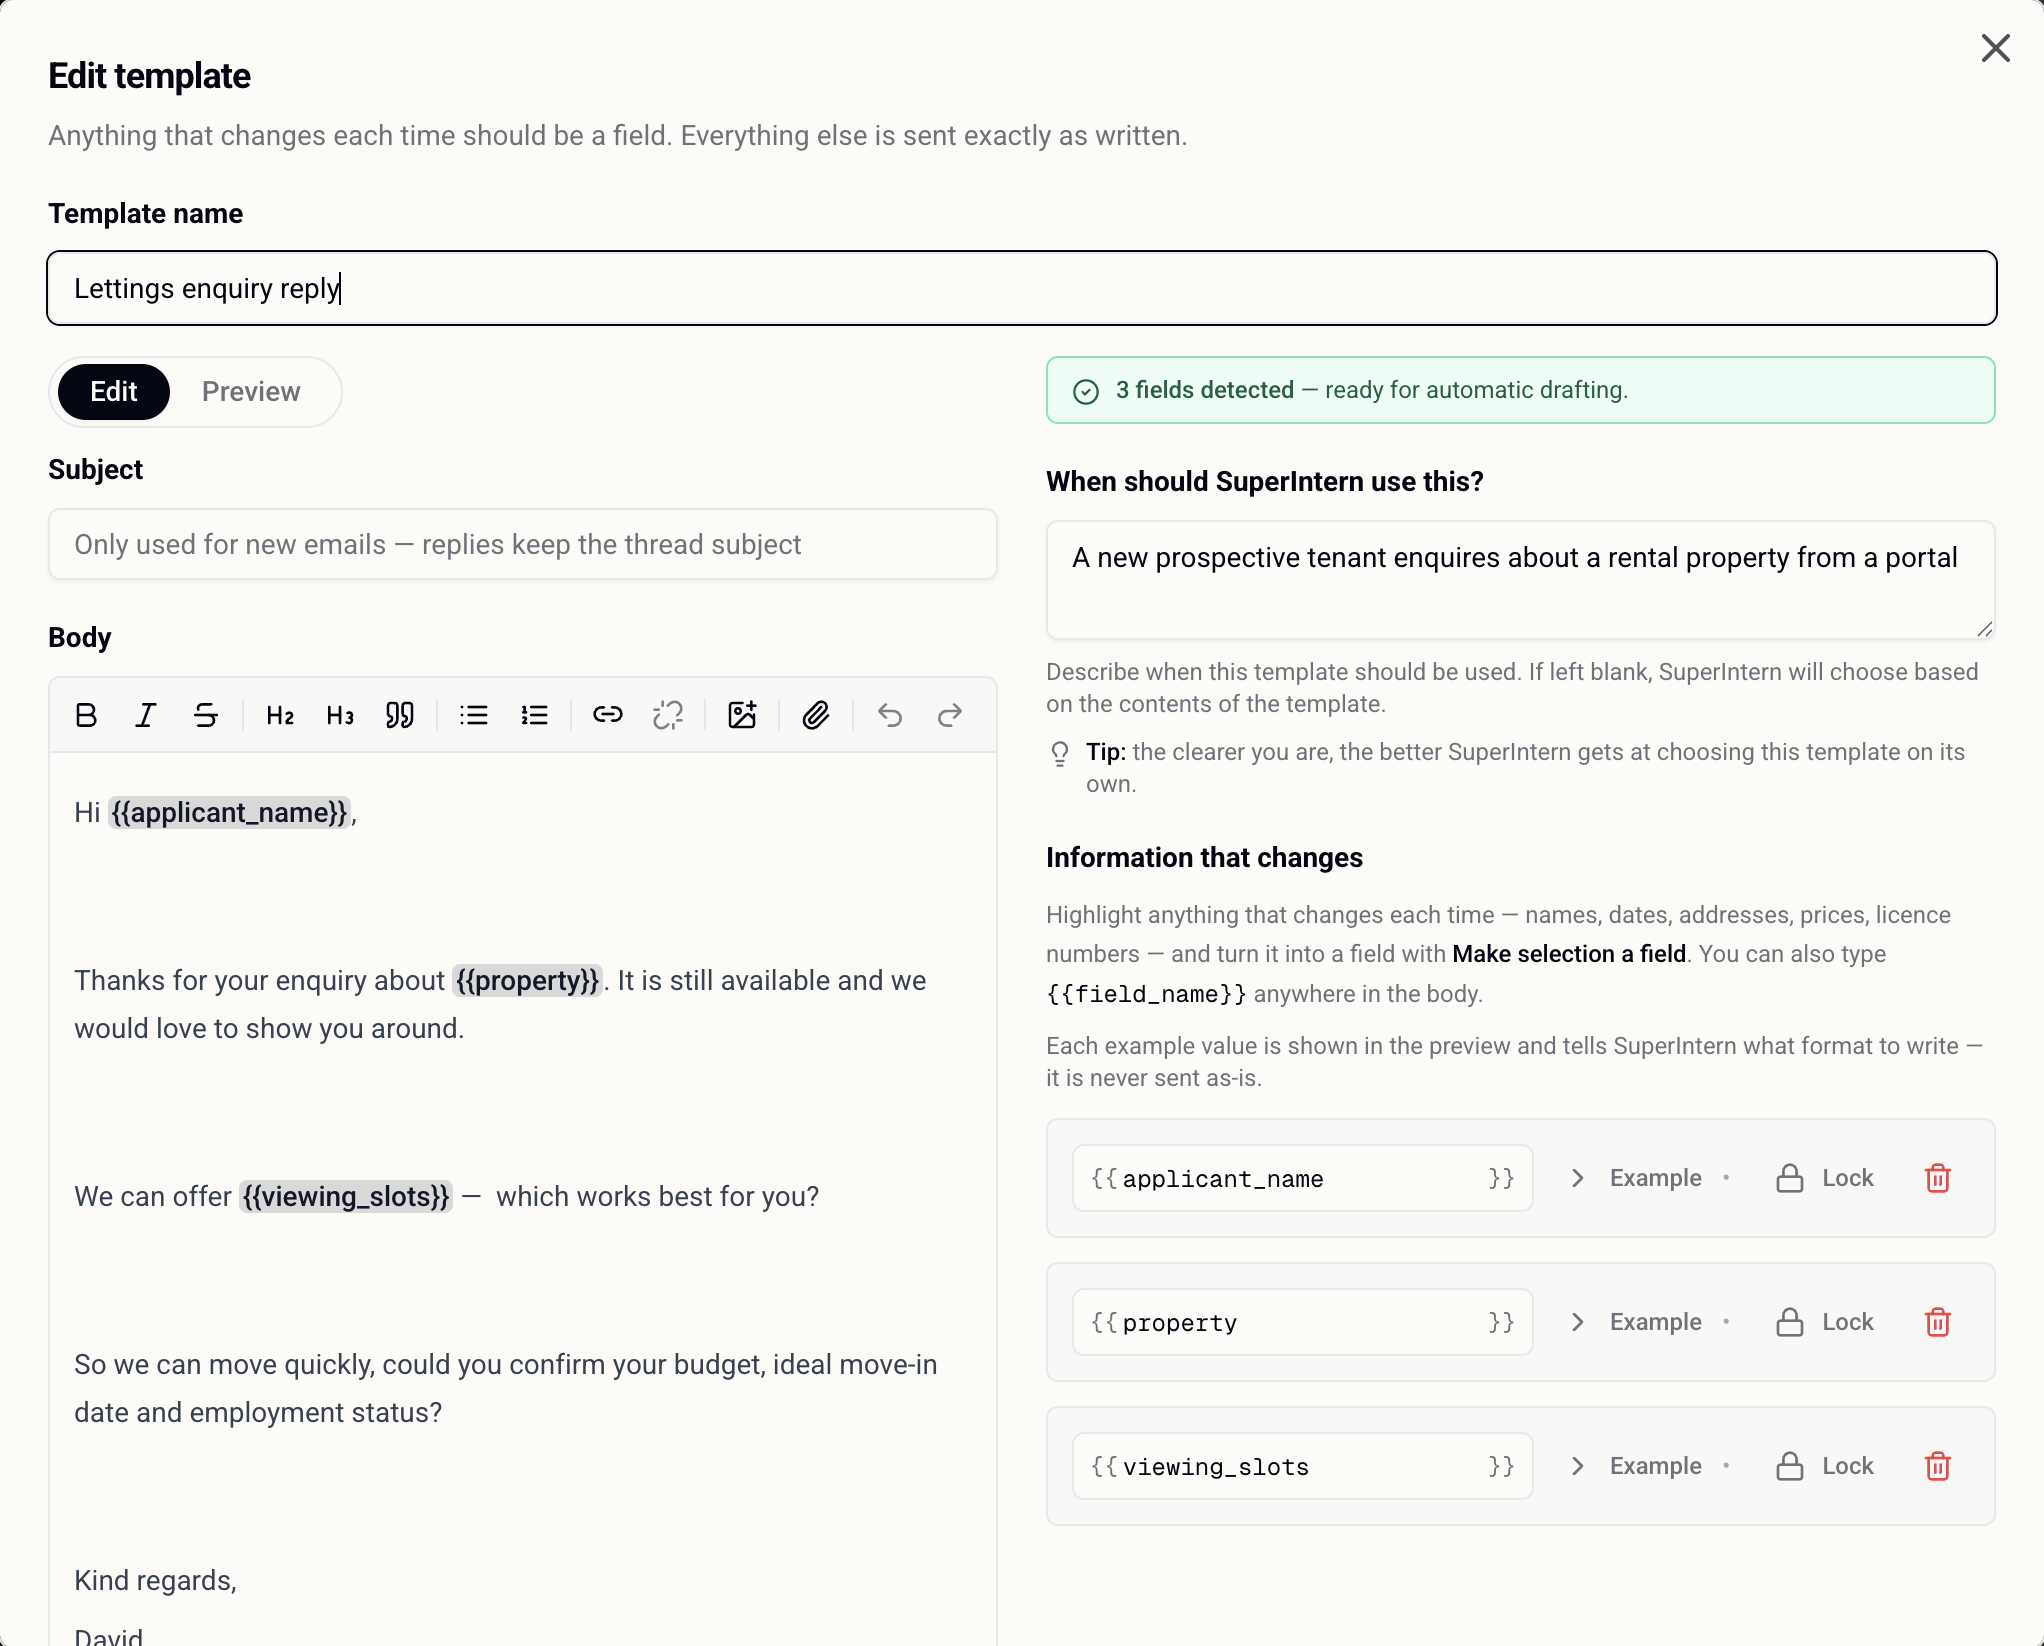
Task: Edit the applicant_name field name input
Action: (1303, 1178)
